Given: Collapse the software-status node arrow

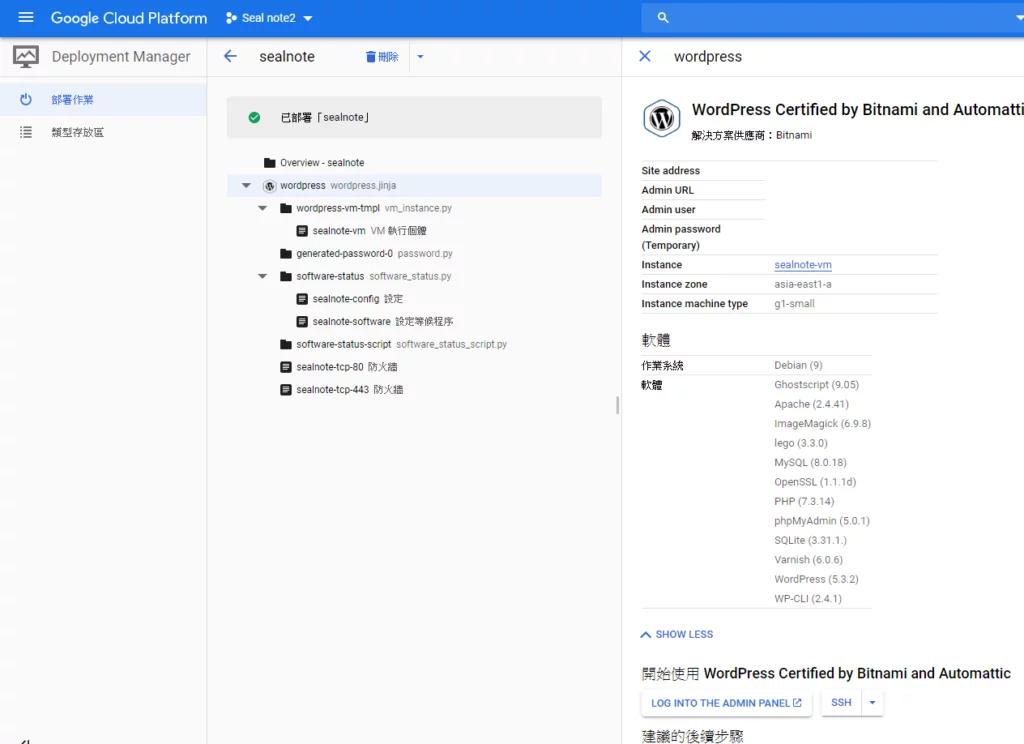Looking at the screenshot, I should [263, 276].
